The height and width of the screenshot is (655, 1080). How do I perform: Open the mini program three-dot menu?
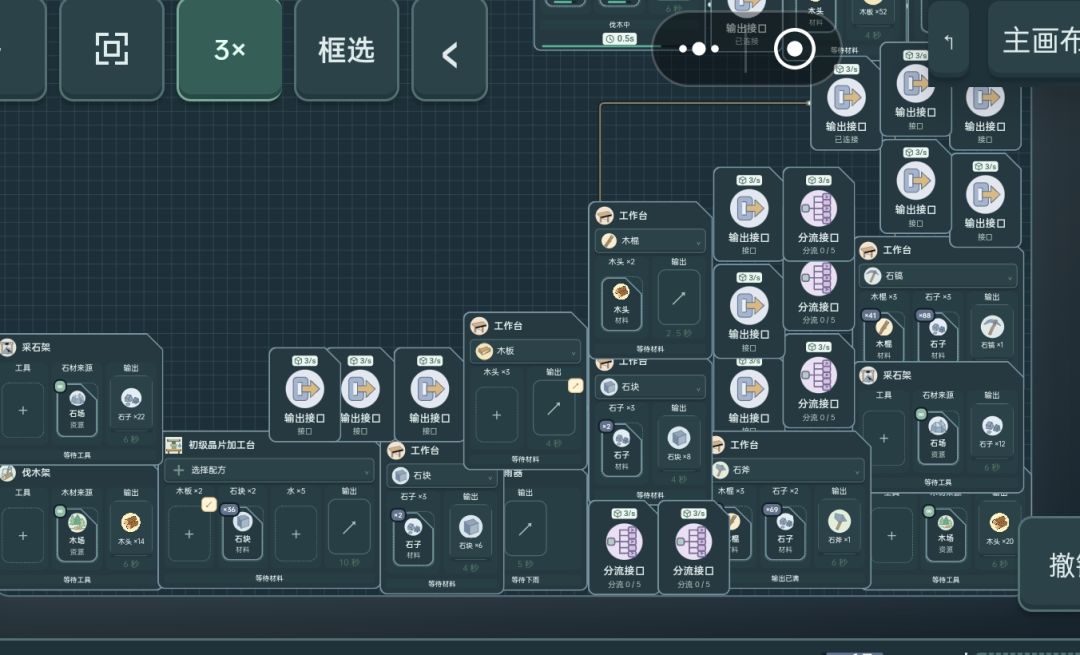click(x=698, y=49)
